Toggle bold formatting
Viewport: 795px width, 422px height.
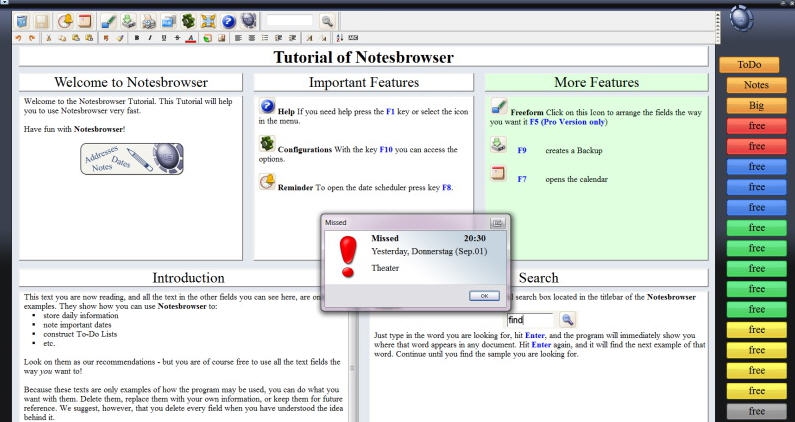(x=137, y=38)
